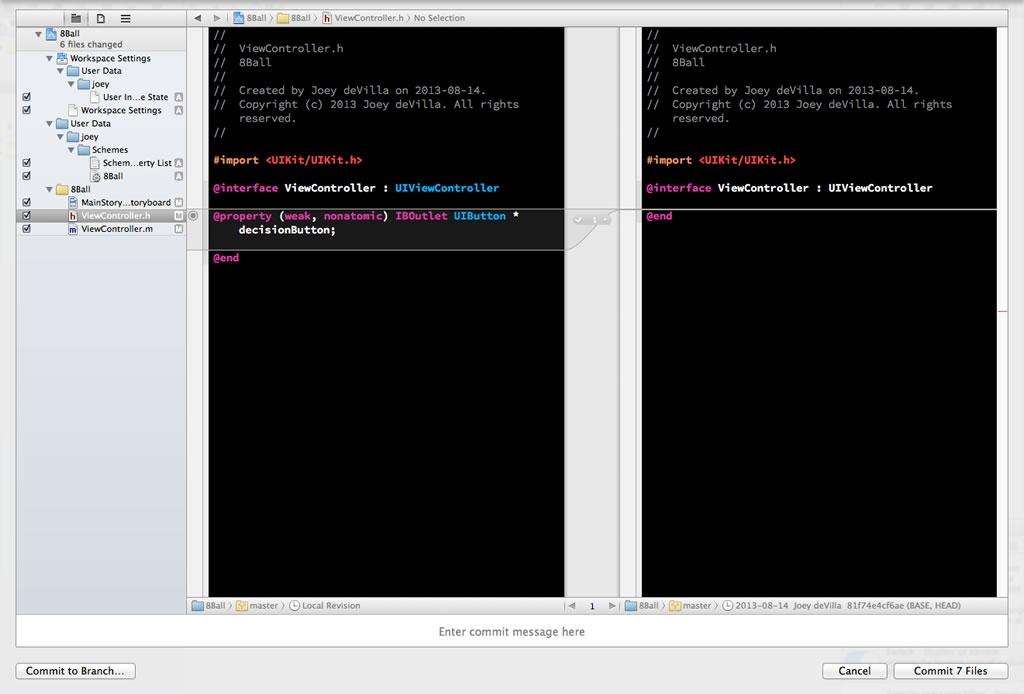Image resolution: width=1024 pixels, height=694 pixels.
Task: Open the 2013-08-14 Joey deVilla revision breadcrumb
Action: pos(841,606)
